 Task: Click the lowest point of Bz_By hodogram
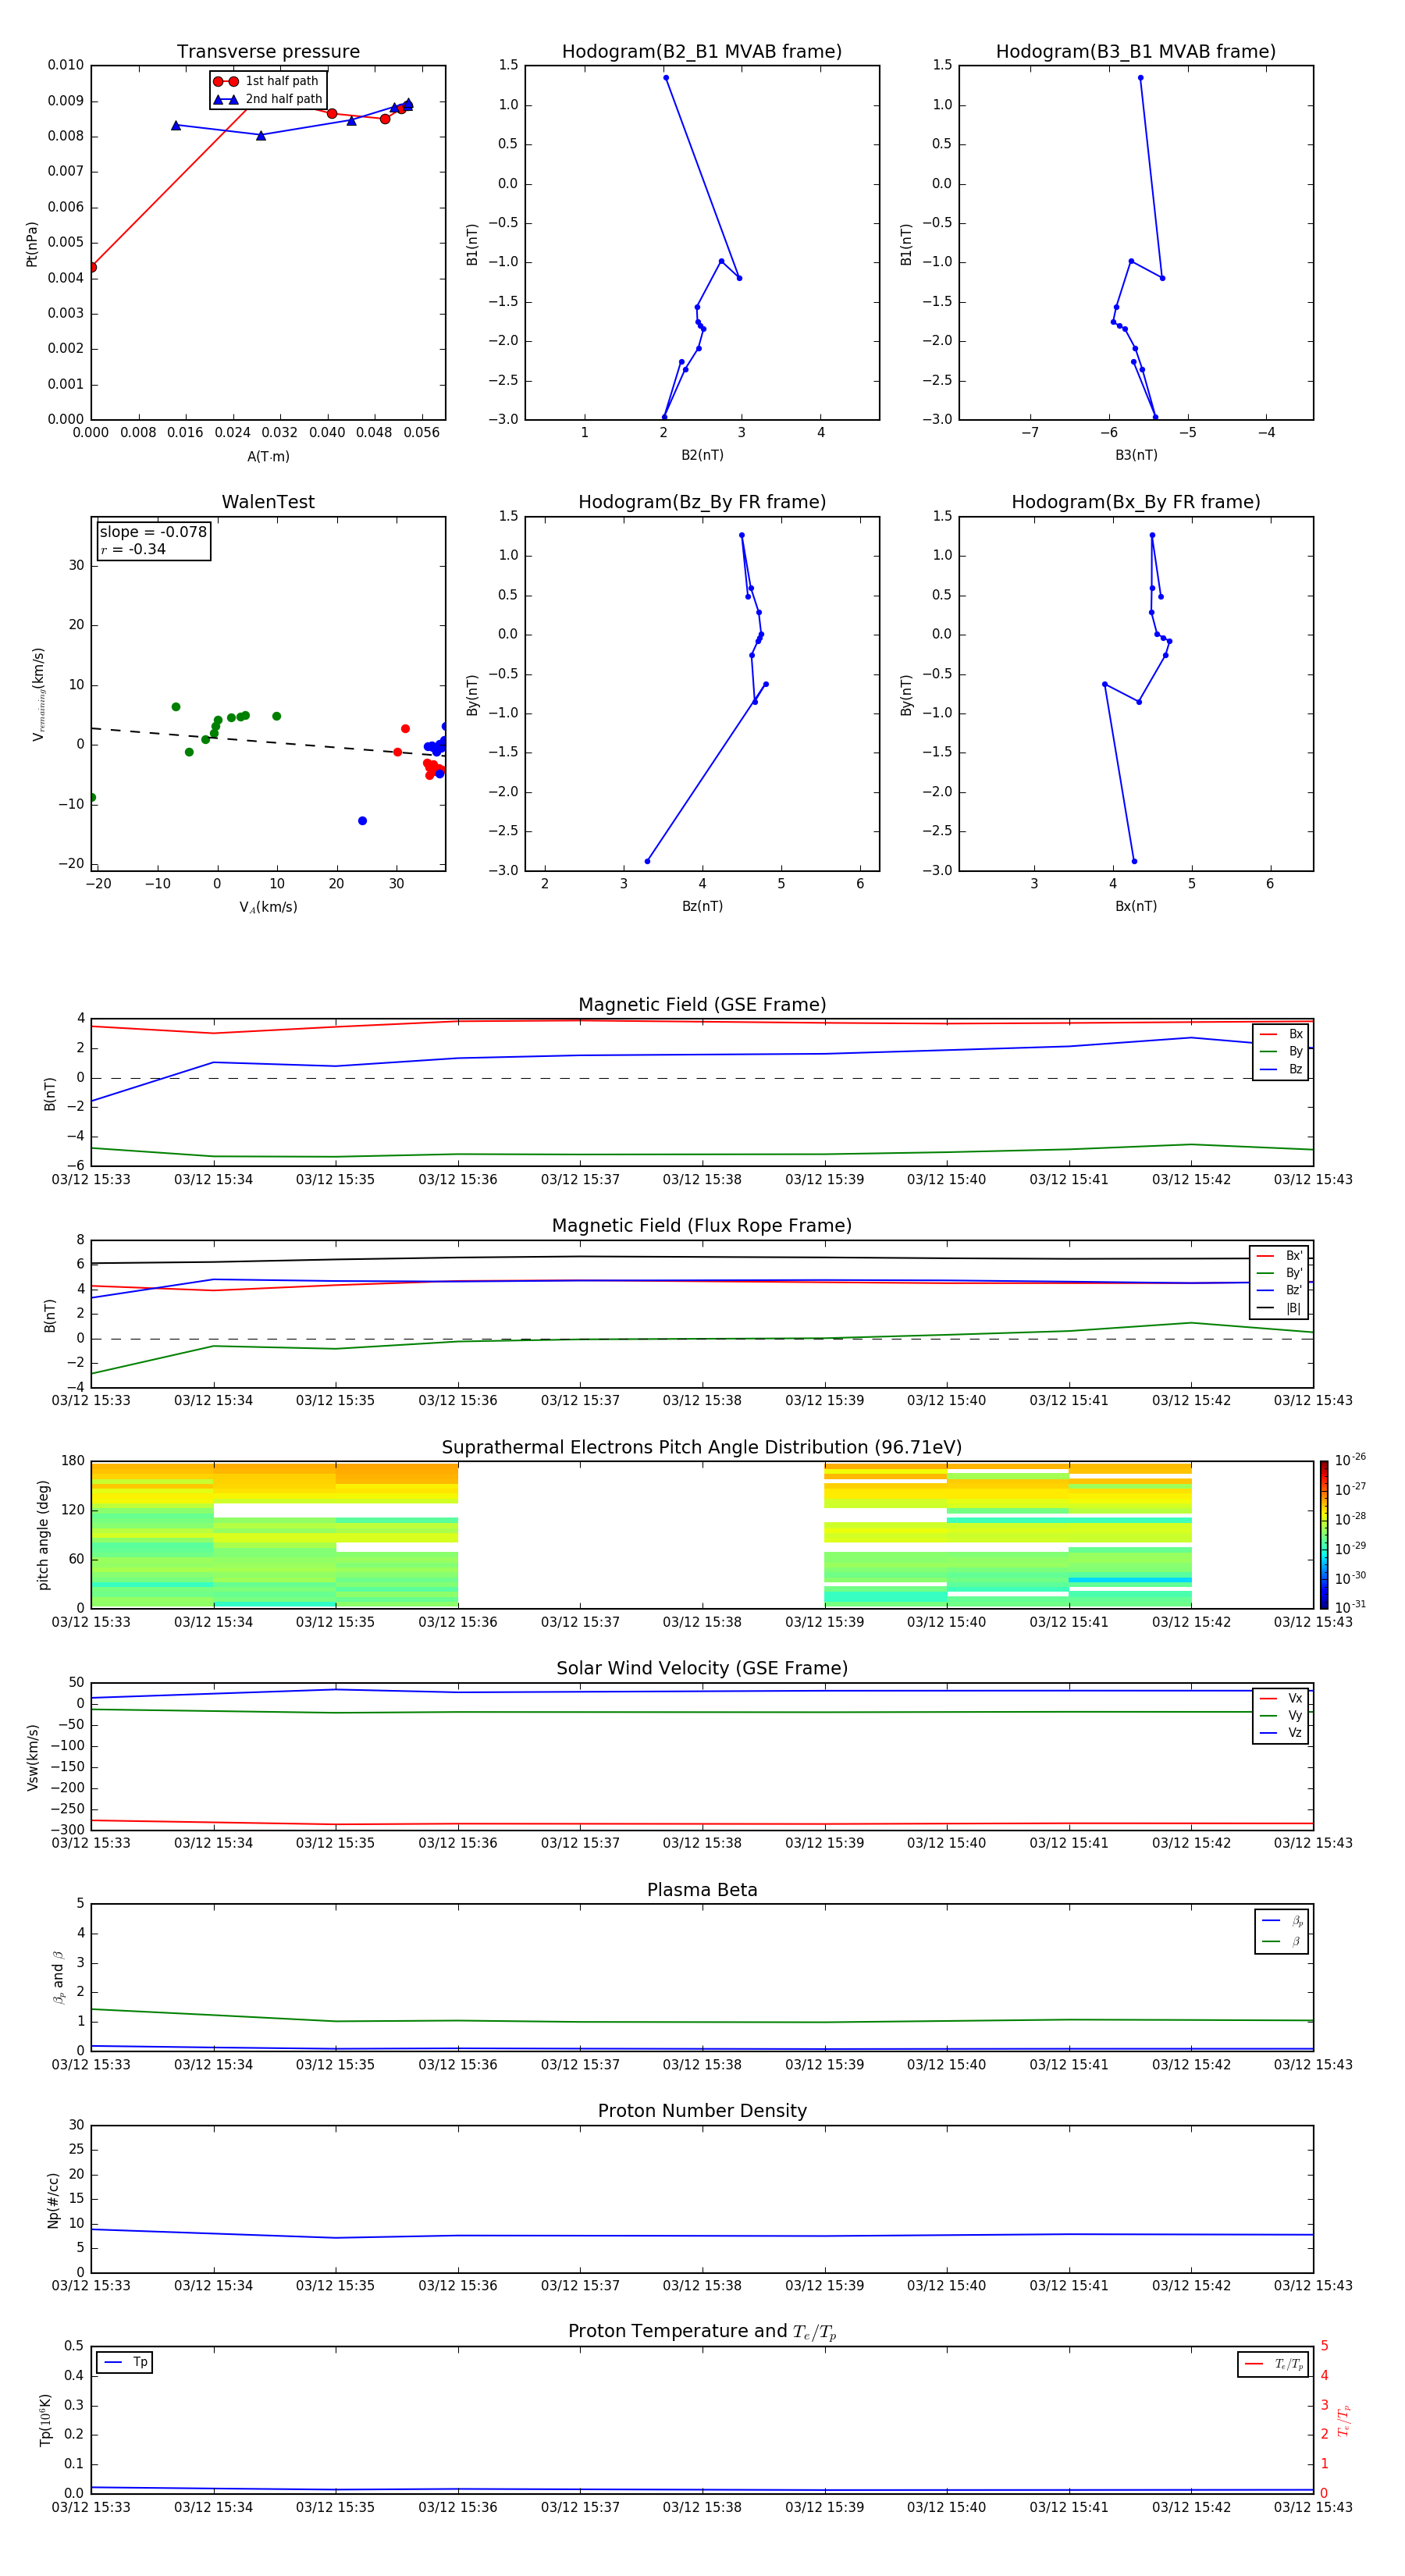pos(647,861)
